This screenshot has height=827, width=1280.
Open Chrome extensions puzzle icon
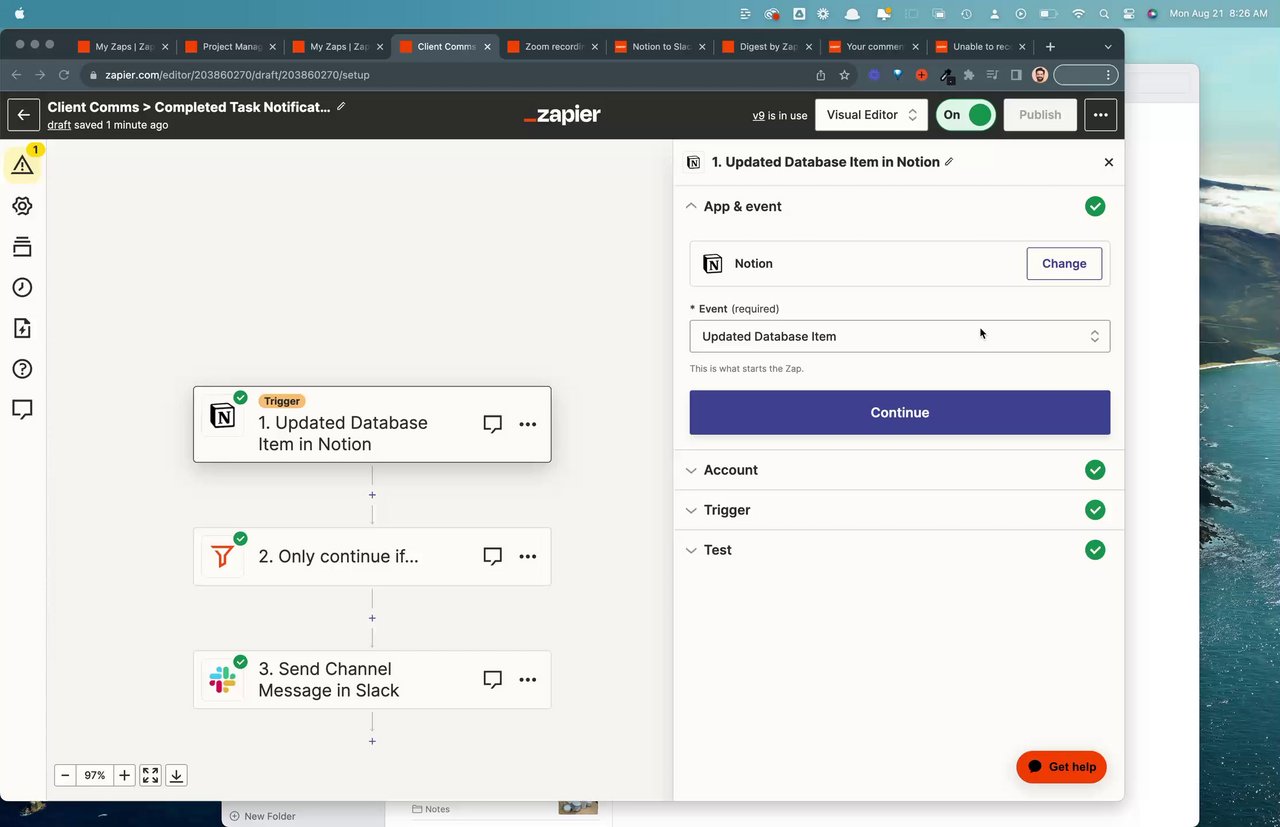968,75
